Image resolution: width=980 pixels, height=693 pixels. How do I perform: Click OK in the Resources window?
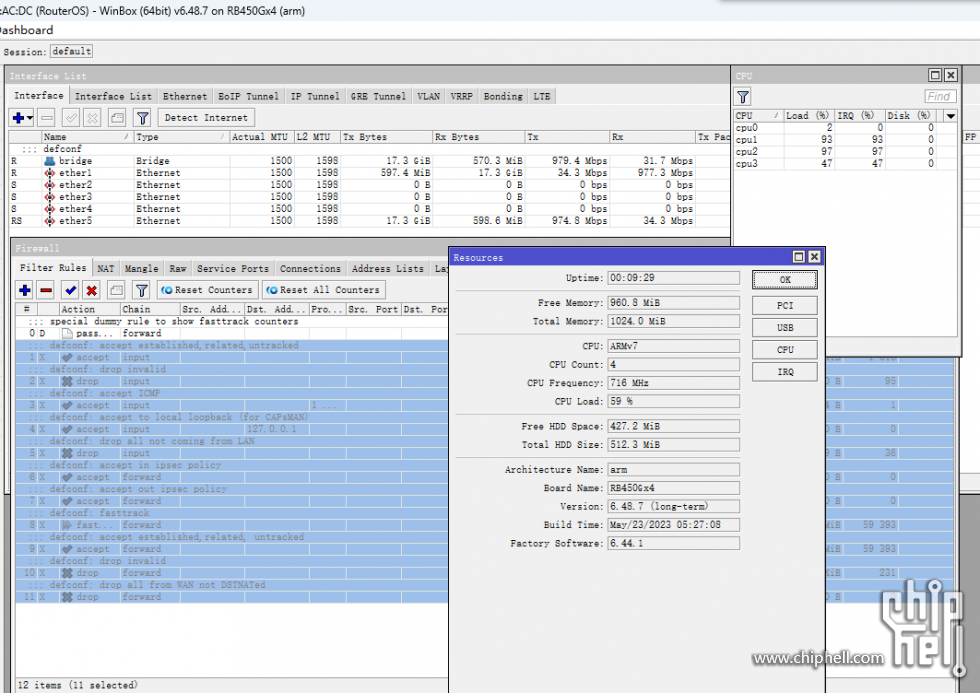coord(785,280)
